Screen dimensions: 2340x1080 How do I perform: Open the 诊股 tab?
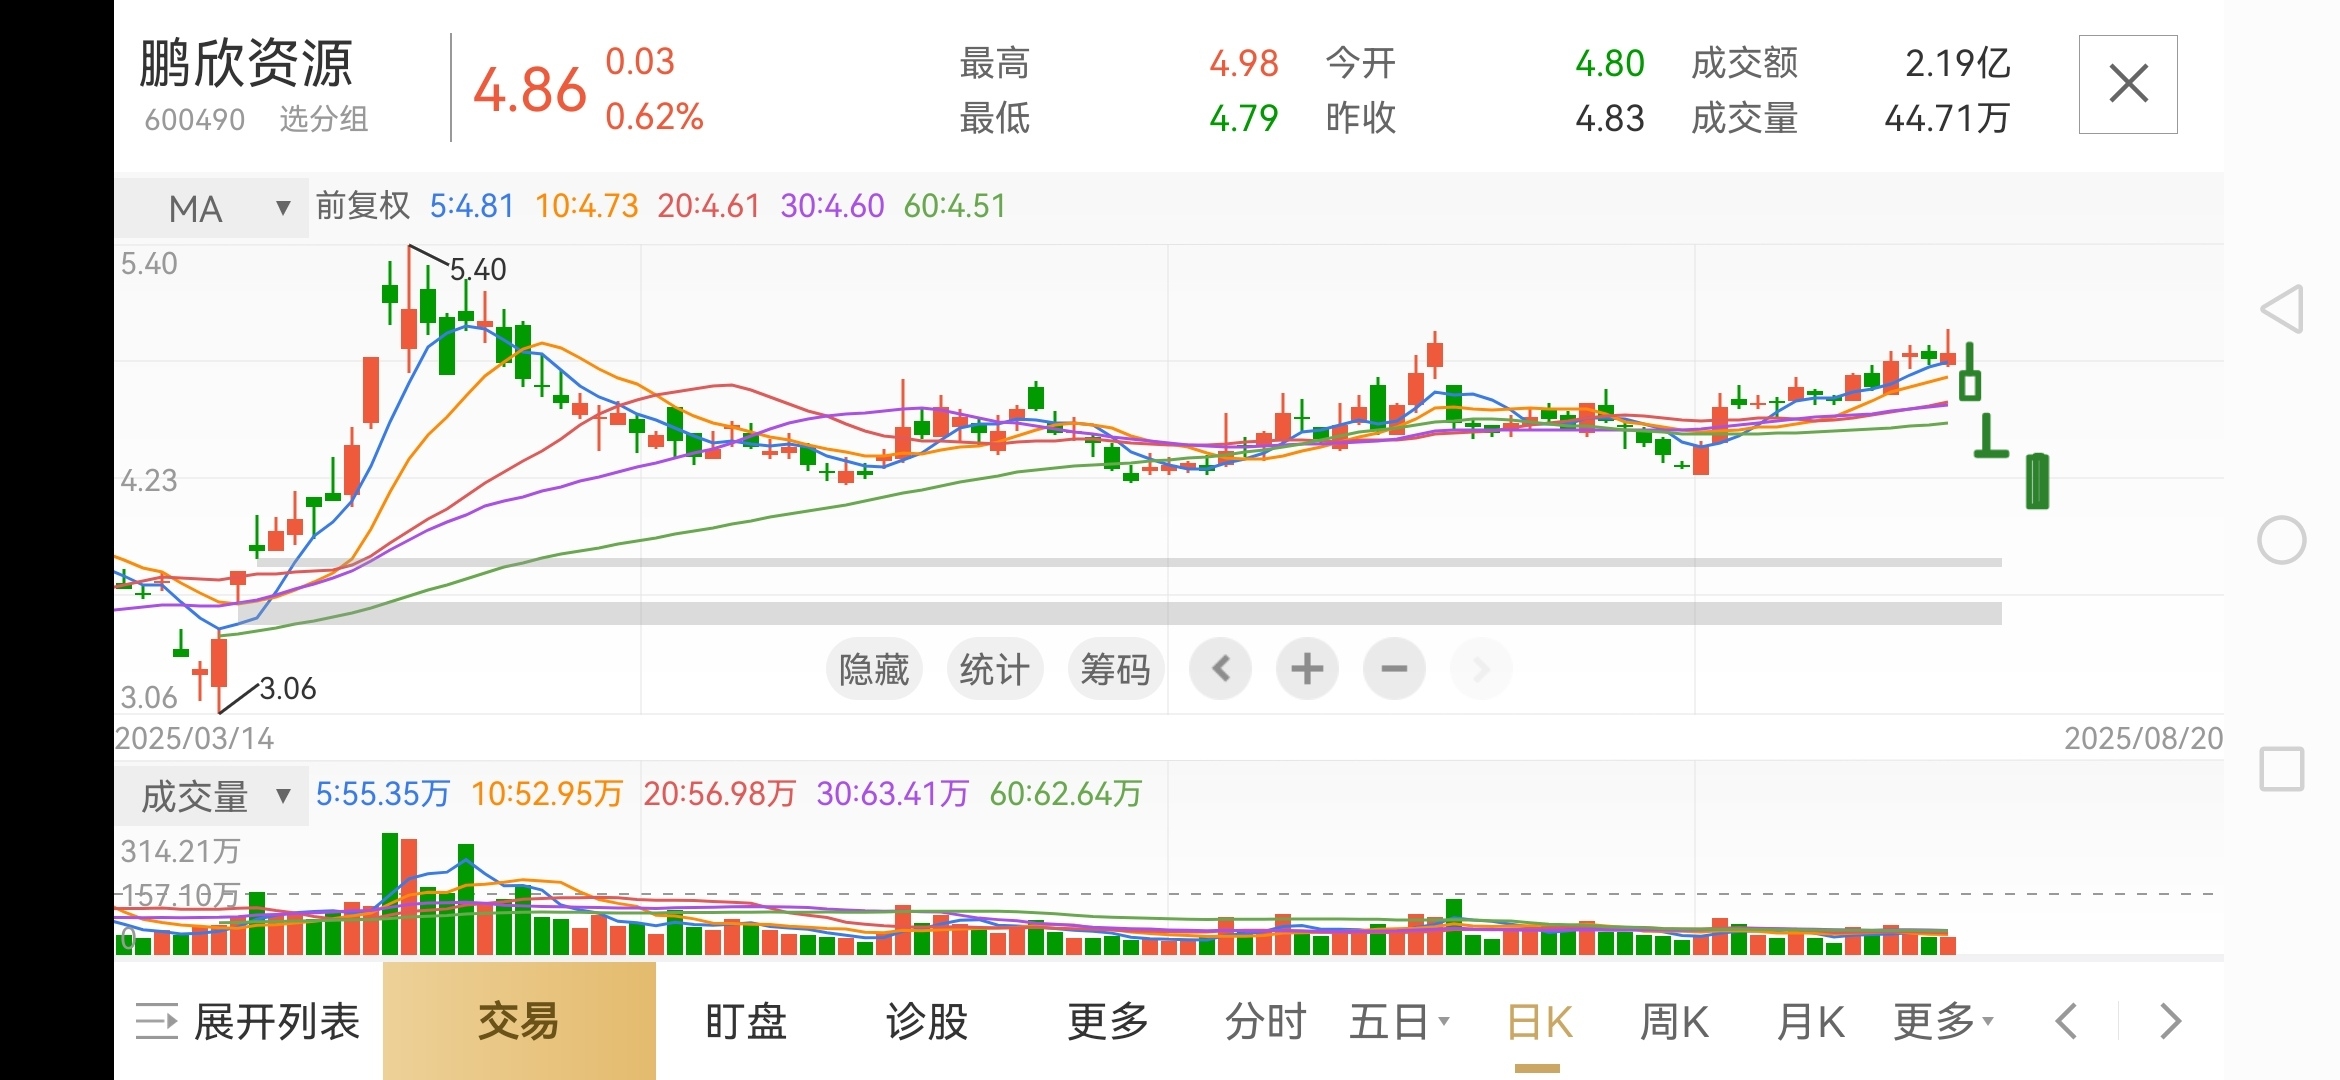pyautogui.click(x=927, y=1021)
